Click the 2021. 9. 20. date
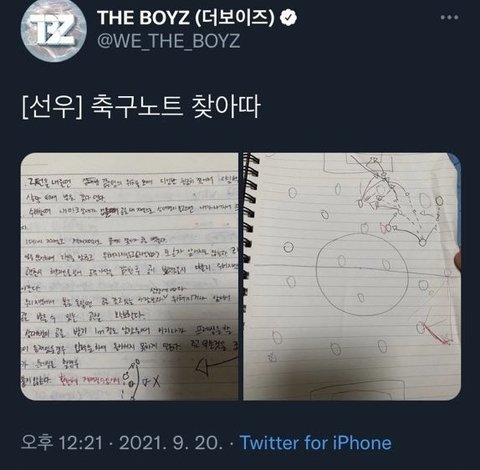The width and height of the screenshot is (480, 470). click(x=171, y=443)
